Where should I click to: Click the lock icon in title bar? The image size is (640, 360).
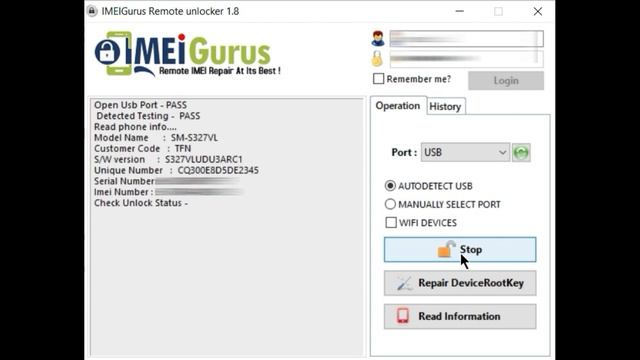click(92, 11)
